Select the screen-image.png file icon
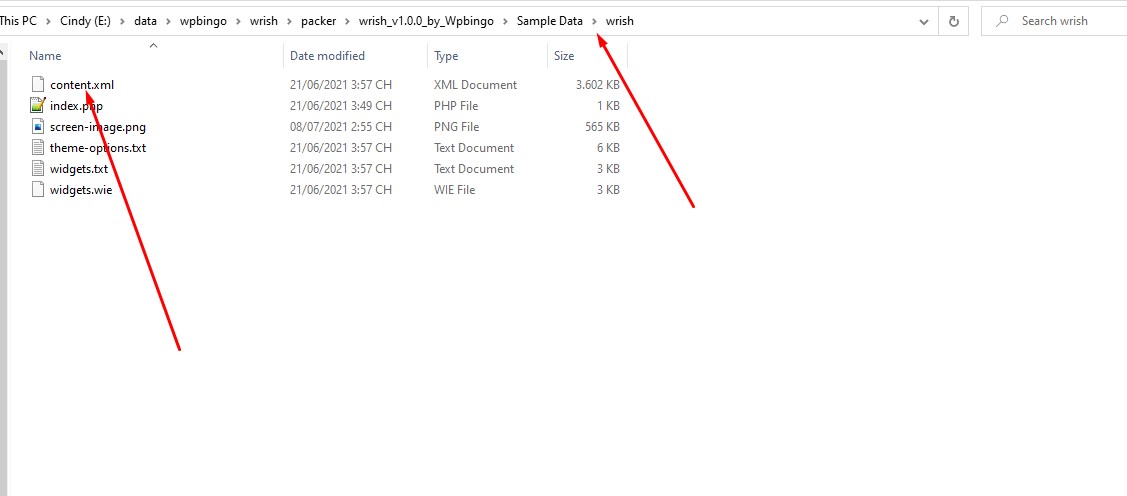Image resolution: width=1127 pixels, height=496 pixels. [x=37, y=127]
